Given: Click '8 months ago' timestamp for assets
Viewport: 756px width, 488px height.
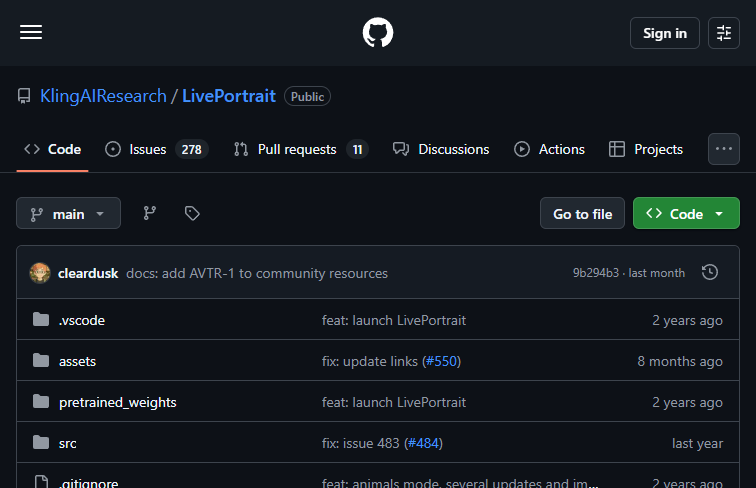Looking at the screenshot, I should coord(680,361).
